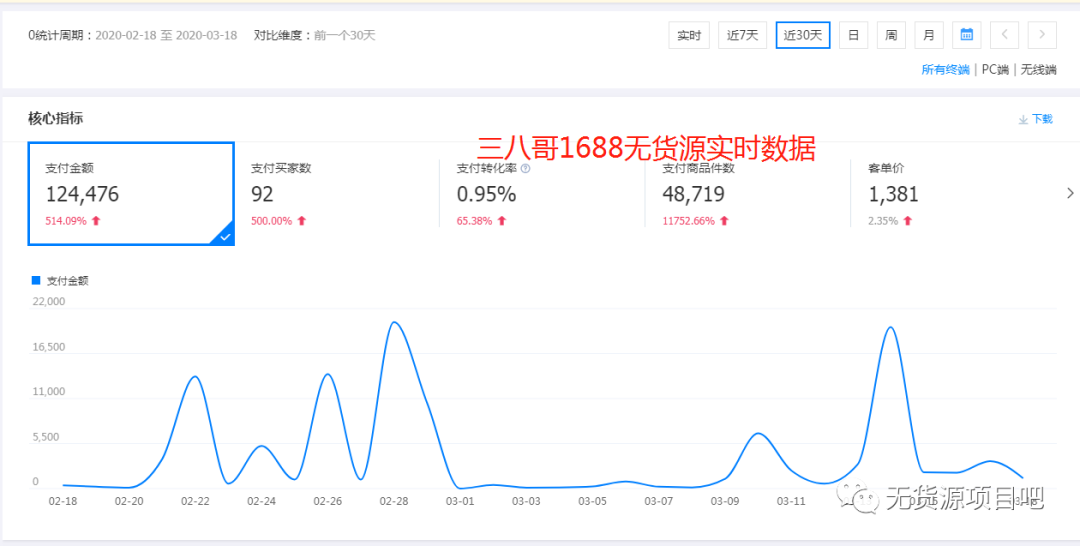
Task: Choose the 周 period button
Action: (891, 35)
